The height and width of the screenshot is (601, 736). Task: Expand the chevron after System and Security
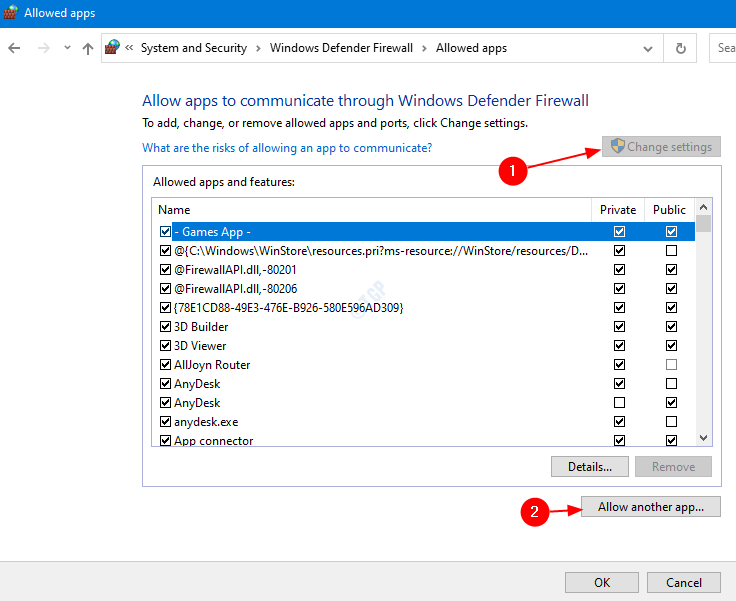[x=257, y=48]
